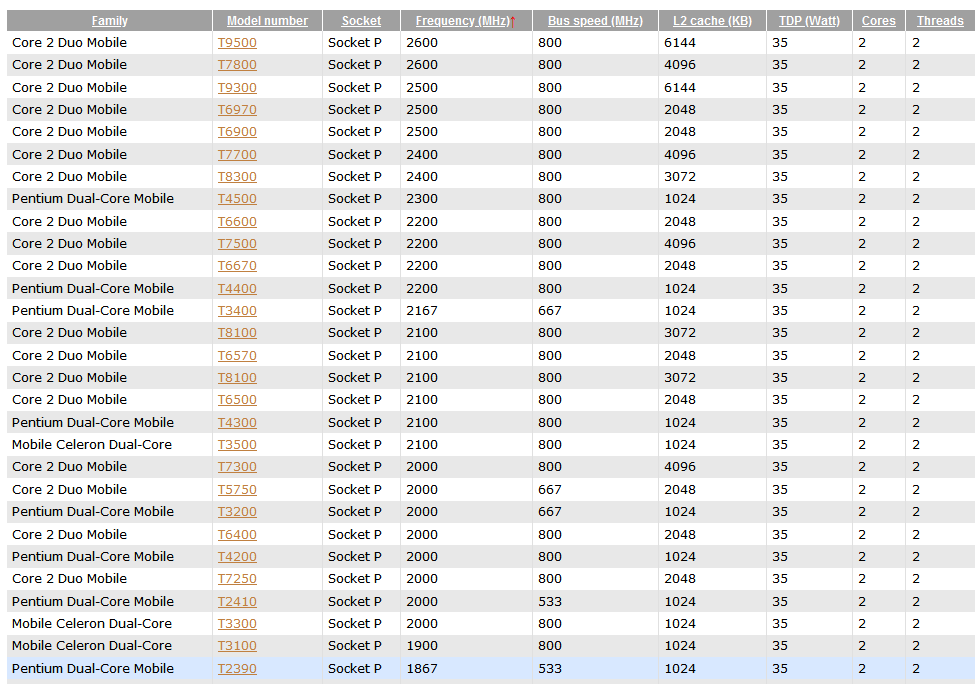Click the 2600 frequency in T7800 row

click(422, 65)
